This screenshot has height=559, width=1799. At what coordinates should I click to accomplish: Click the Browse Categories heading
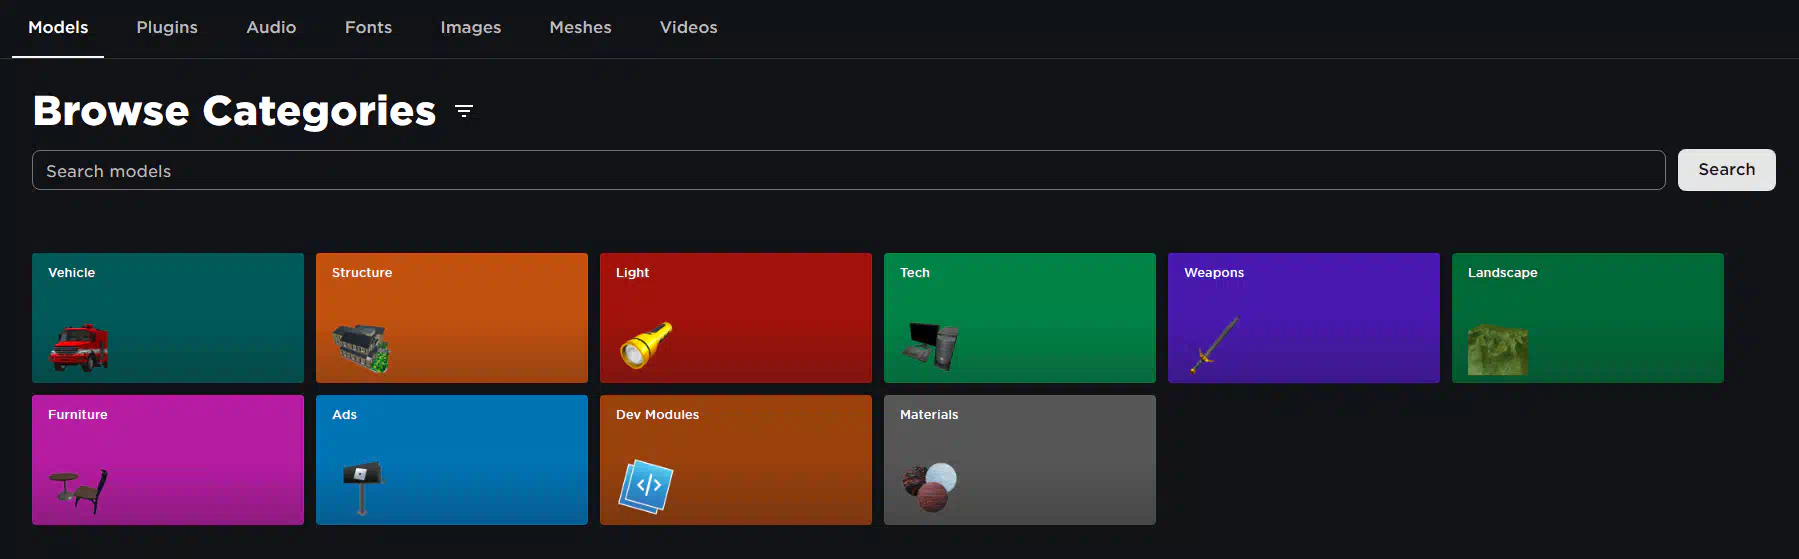tap(235, 111)
